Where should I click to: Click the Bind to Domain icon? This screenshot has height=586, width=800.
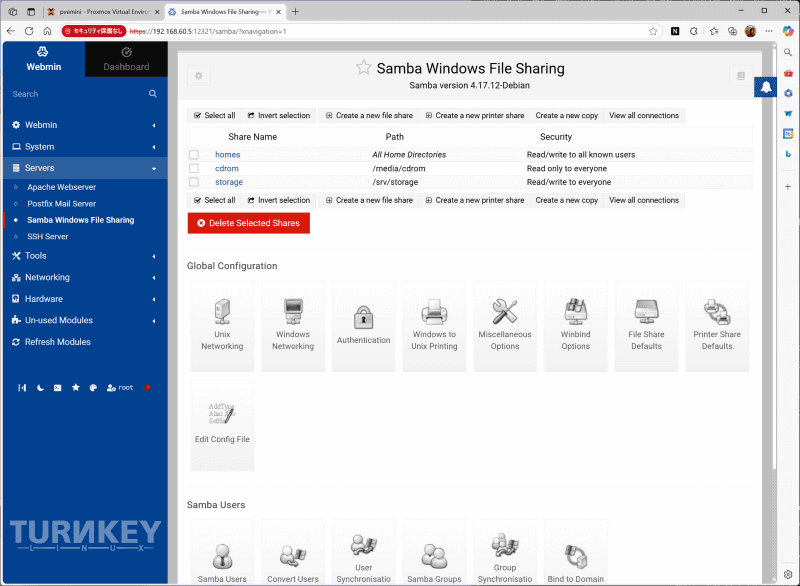click(x=575, y=550)
